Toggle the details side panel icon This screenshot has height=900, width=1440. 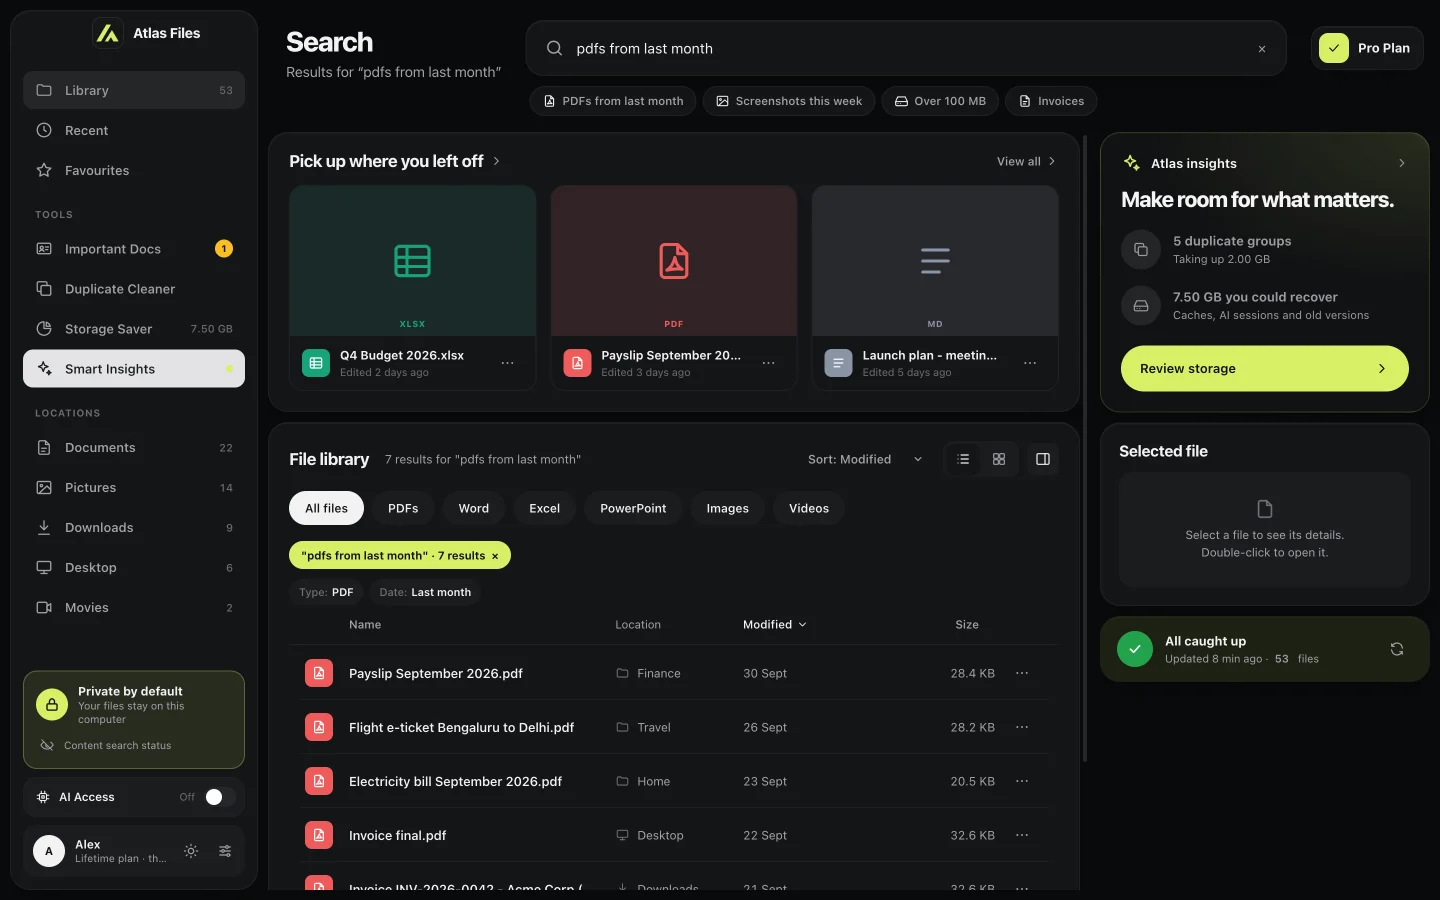coord(1043,459)
